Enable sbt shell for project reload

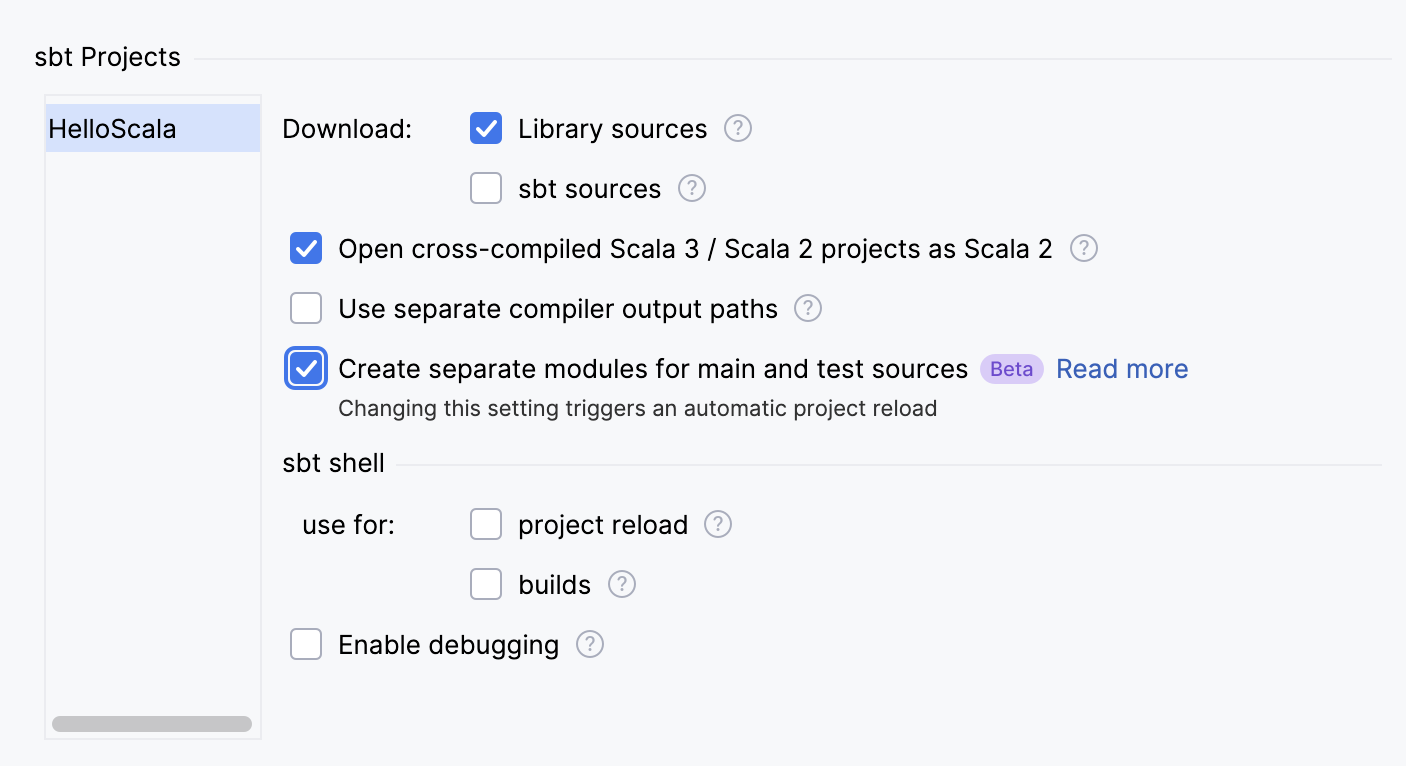coord(486,525)
